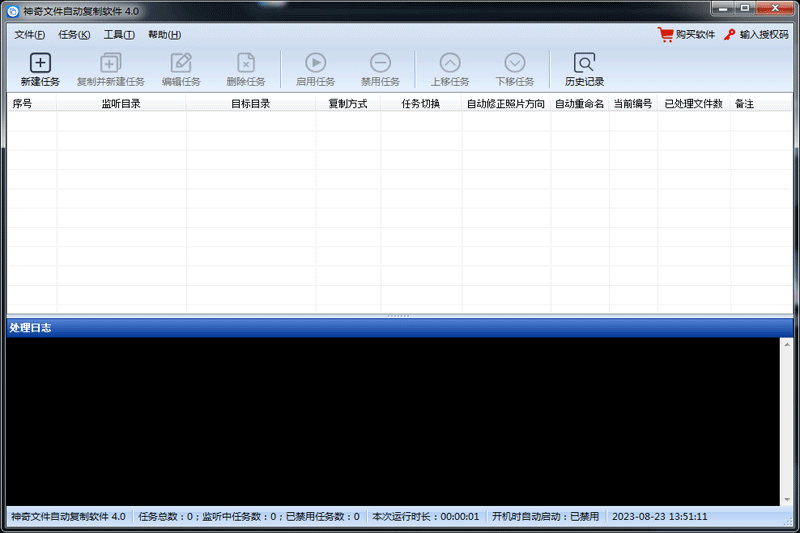
Task: Click the 自动重命名 column header
Action: (580, 104)
